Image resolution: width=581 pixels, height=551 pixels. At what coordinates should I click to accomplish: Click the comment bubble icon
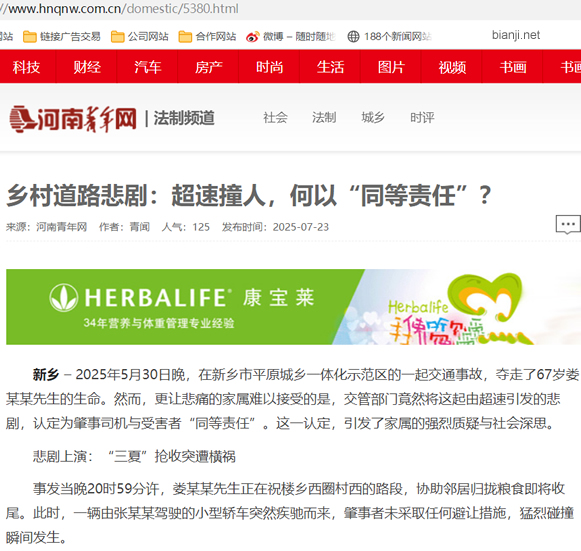568,225
